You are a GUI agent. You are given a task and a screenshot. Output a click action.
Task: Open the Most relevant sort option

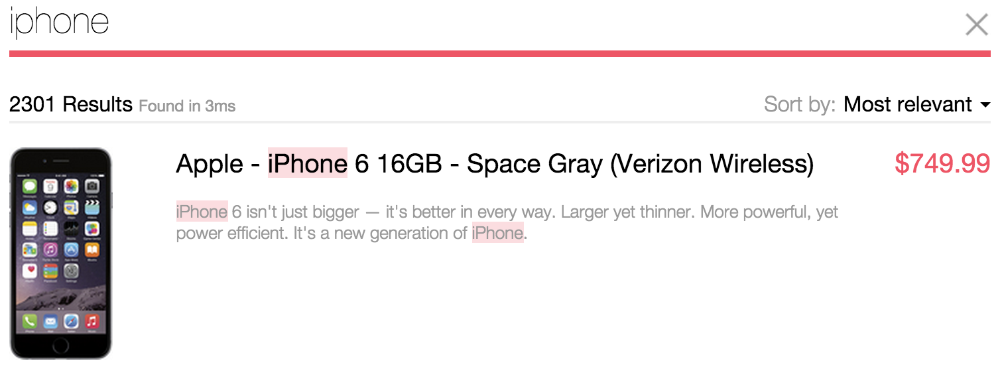[908, 105]
